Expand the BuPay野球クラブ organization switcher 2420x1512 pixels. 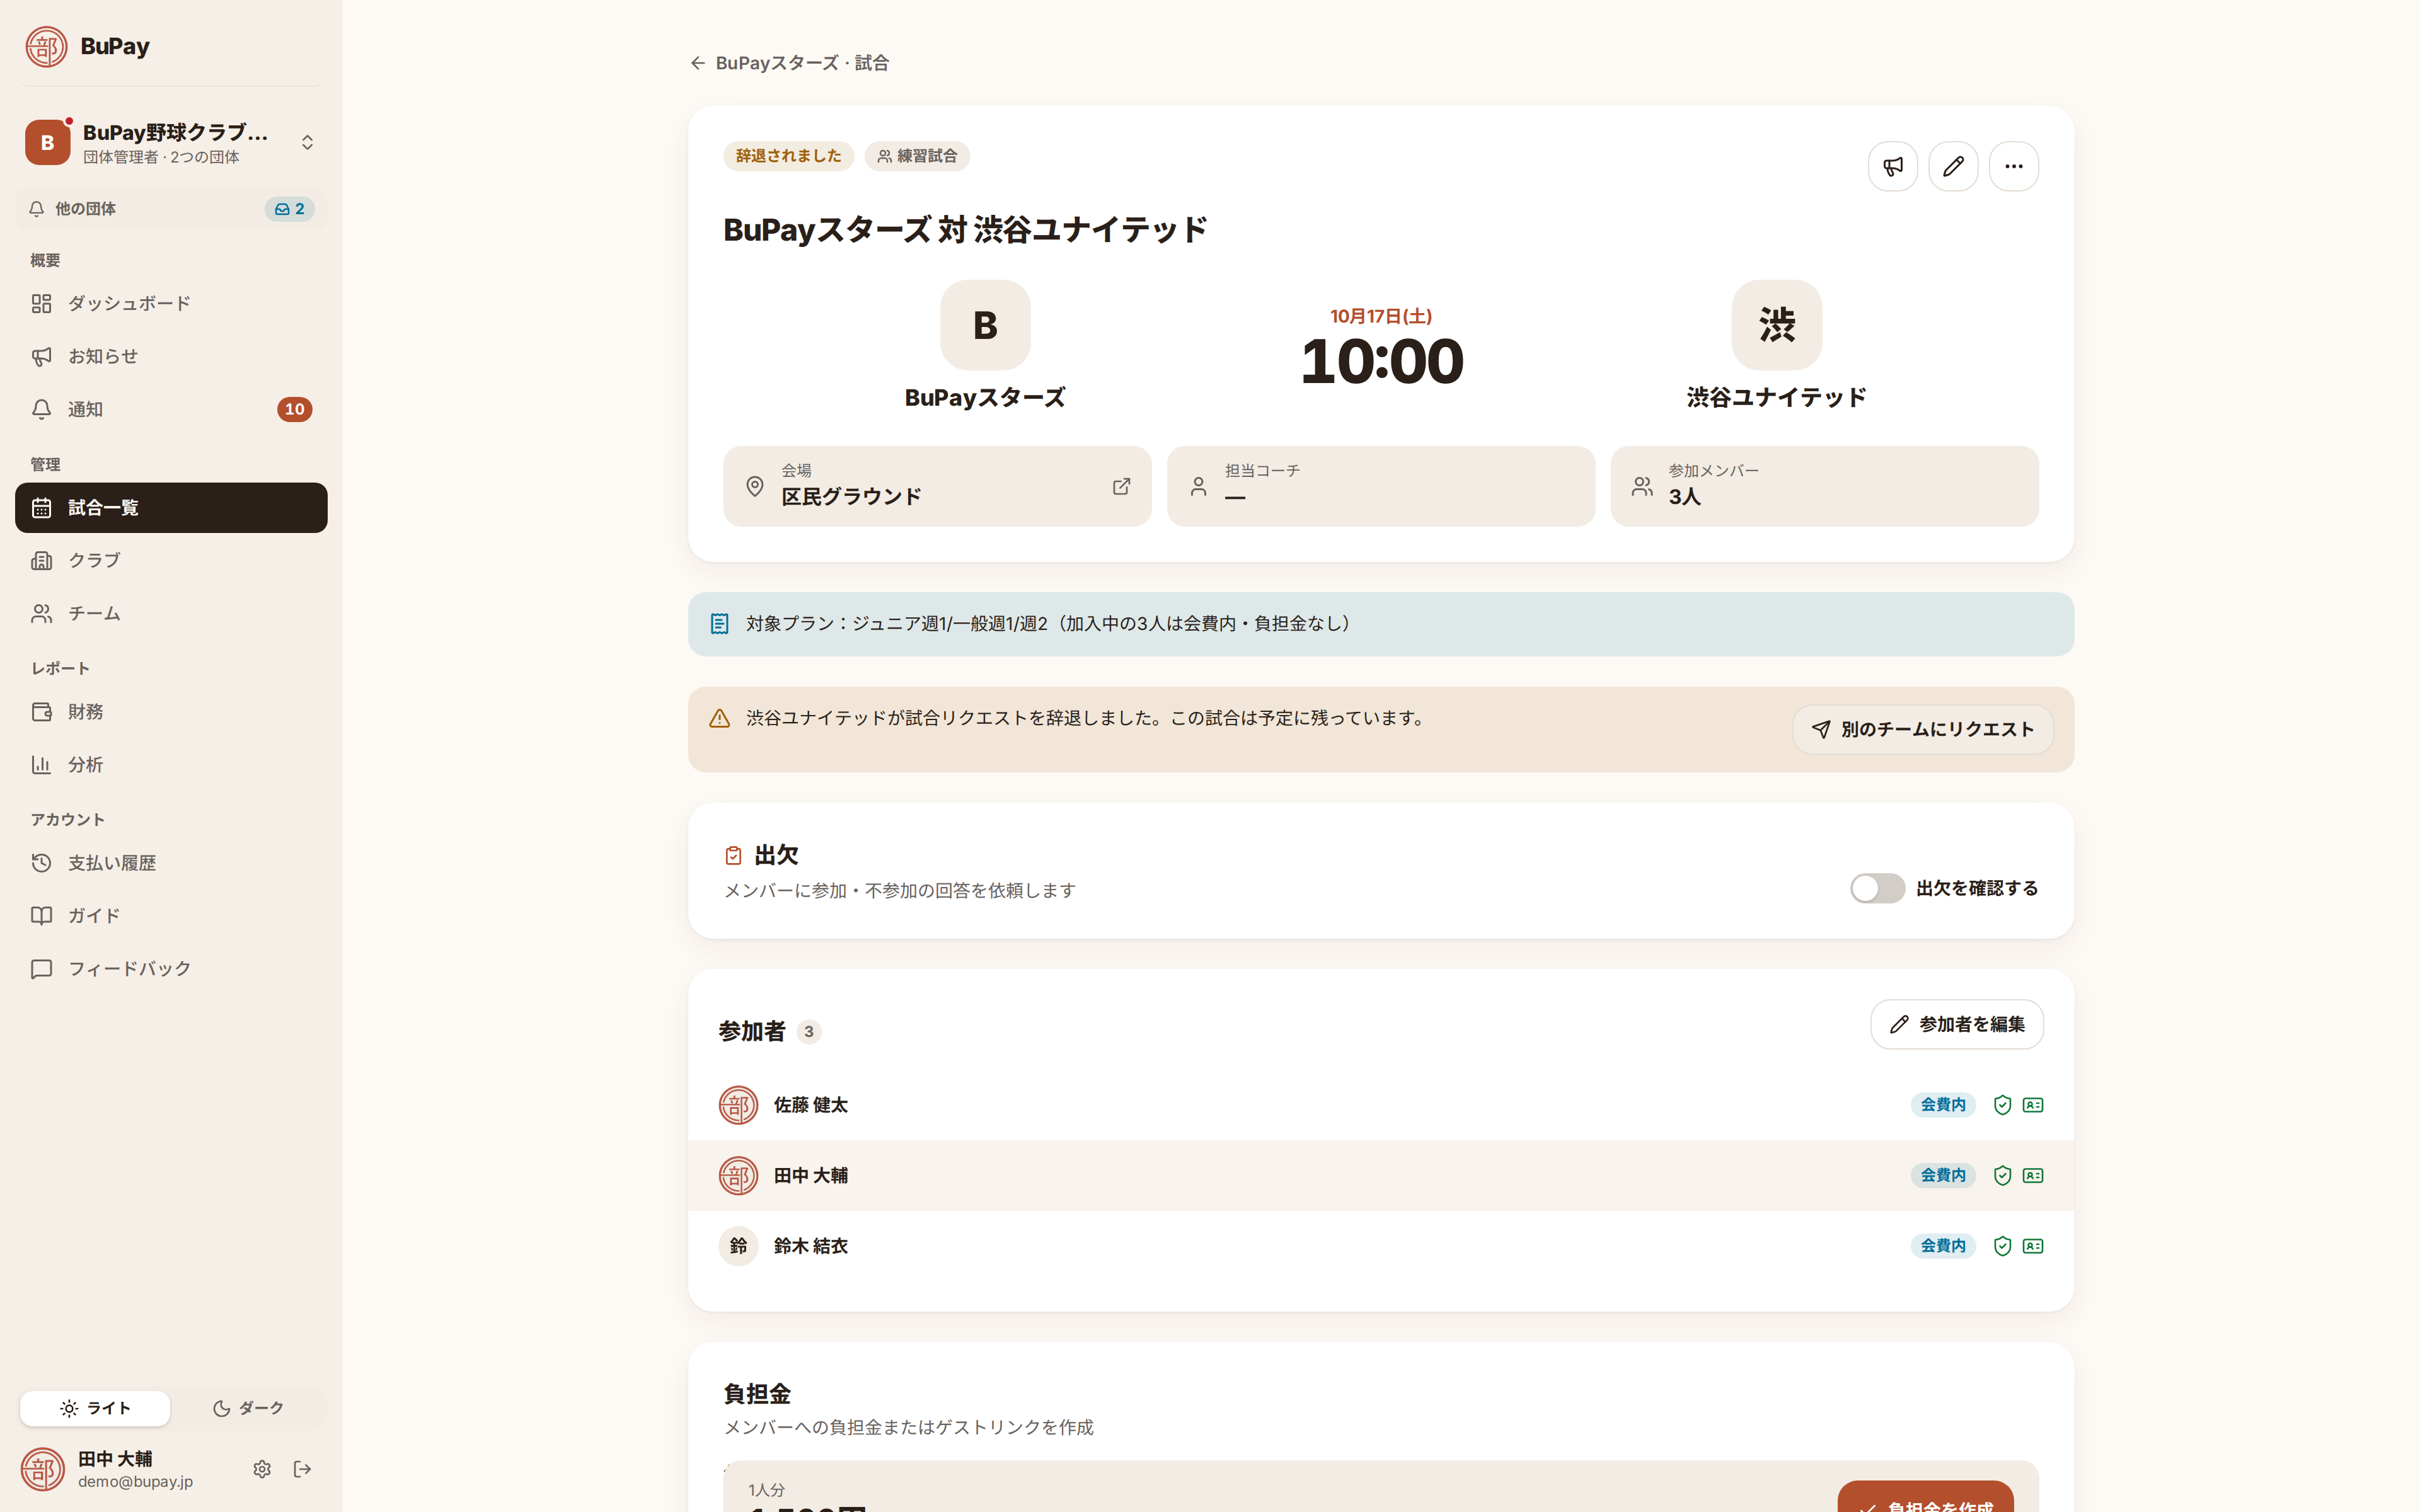(171, 143)
